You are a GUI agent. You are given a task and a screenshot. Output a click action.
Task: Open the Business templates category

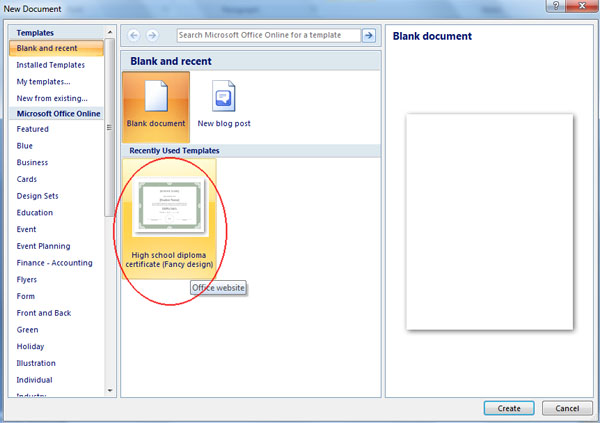pos(32,163)
